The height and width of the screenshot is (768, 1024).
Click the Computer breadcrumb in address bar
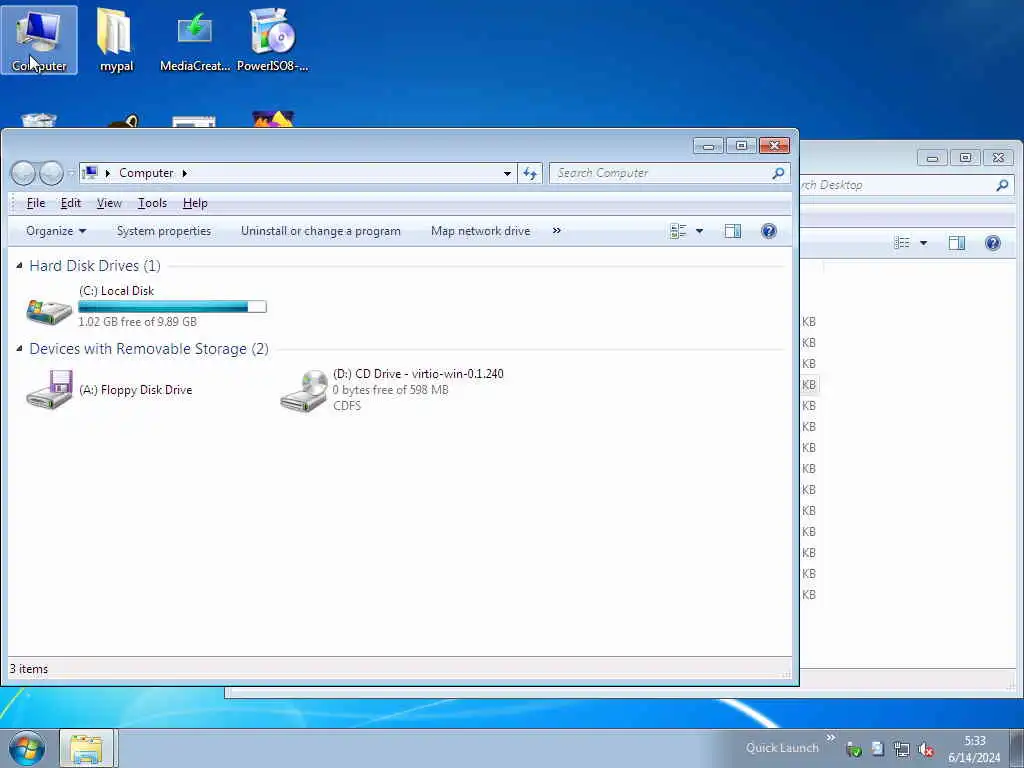tap(146, 173)
